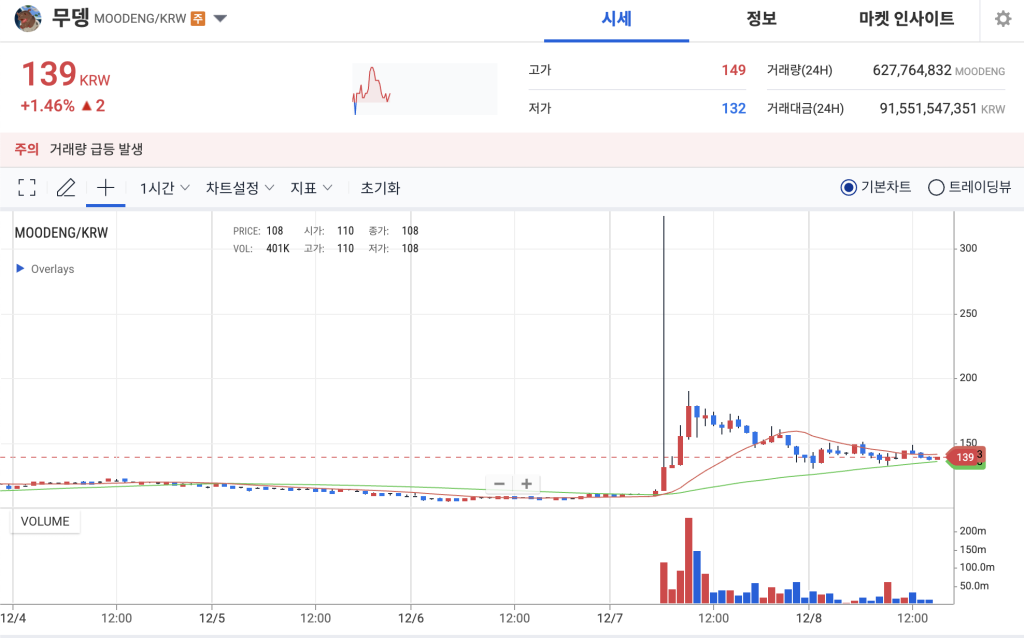
Task: Click the plus chart tool icon
Action: coord(105,187)
